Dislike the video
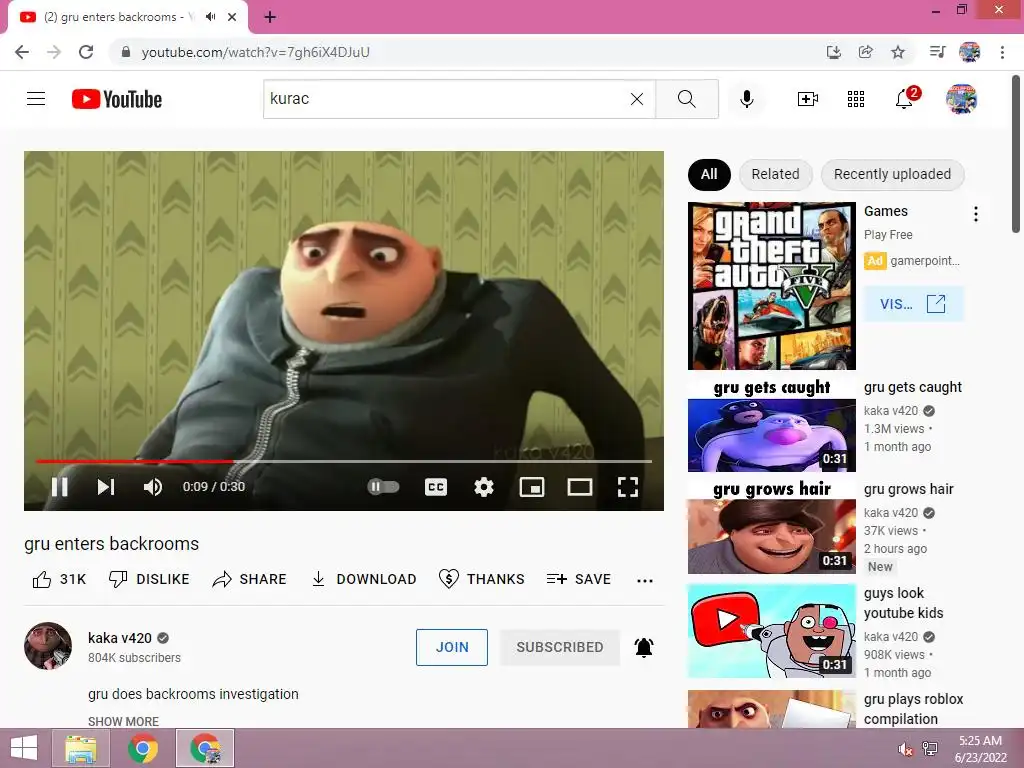1024x768 pixels. (149, 579)
